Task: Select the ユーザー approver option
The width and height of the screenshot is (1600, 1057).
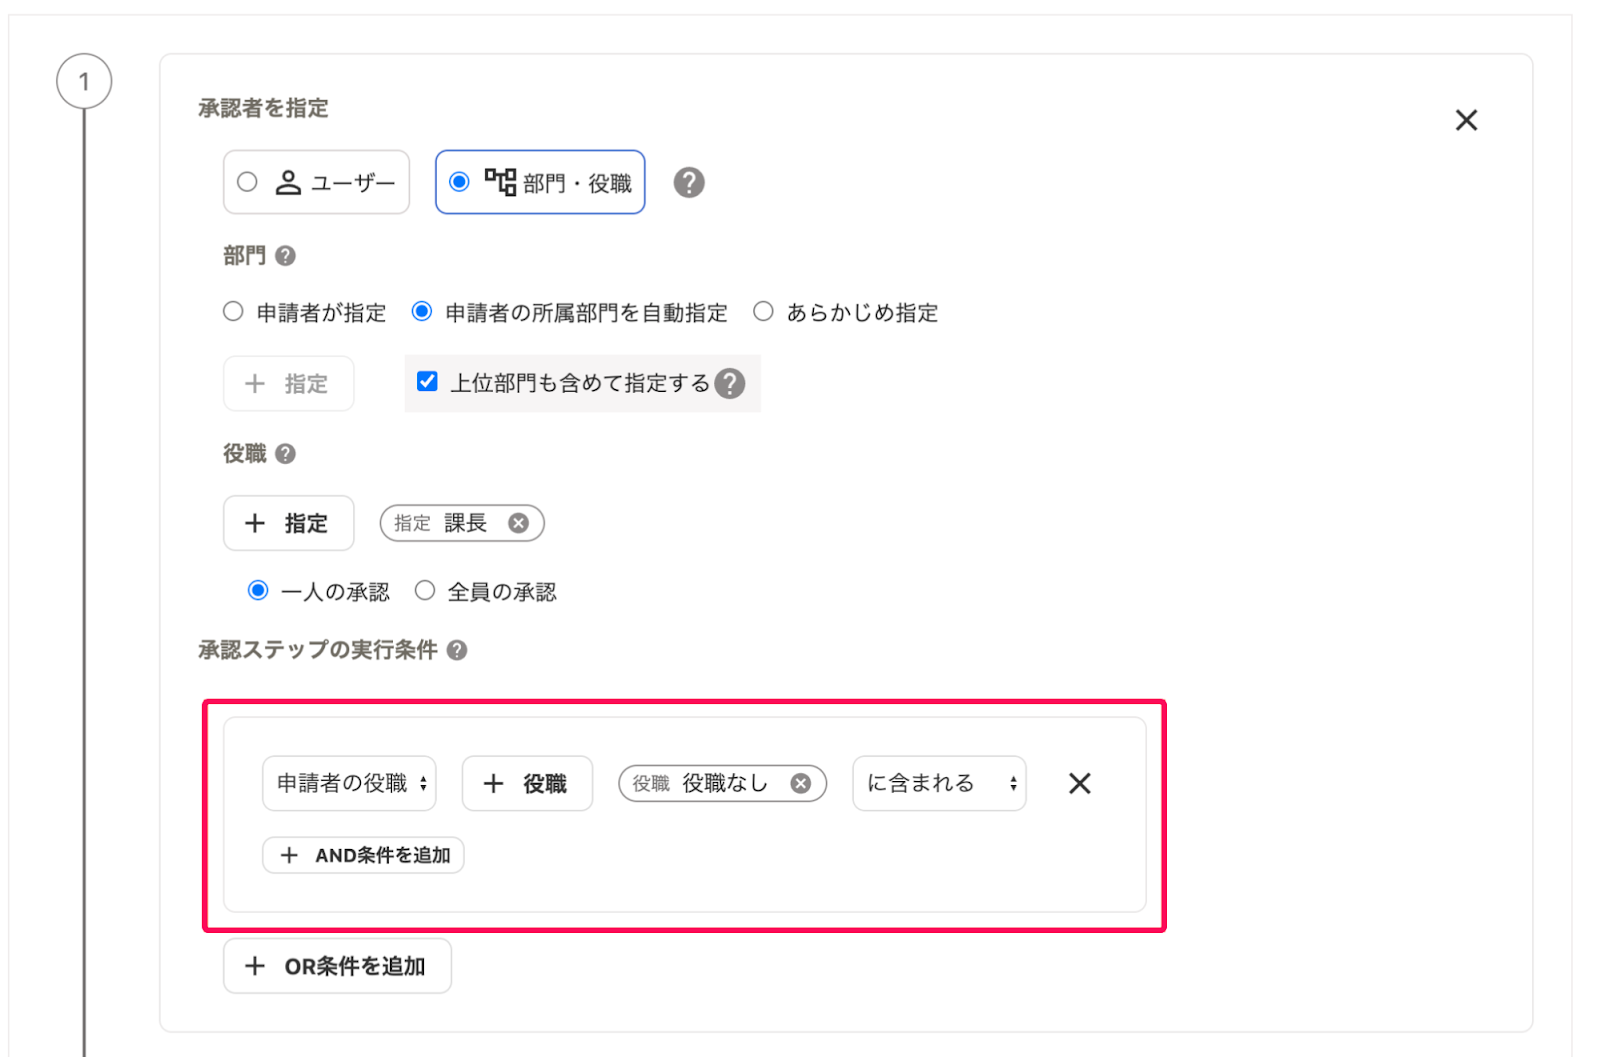Action: click(316, 182)
